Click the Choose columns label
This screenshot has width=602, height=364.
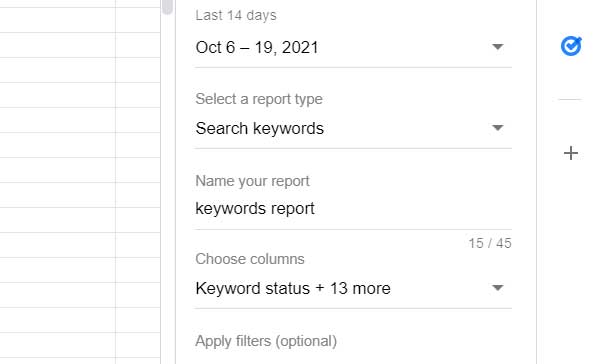(x=250, y=259)
